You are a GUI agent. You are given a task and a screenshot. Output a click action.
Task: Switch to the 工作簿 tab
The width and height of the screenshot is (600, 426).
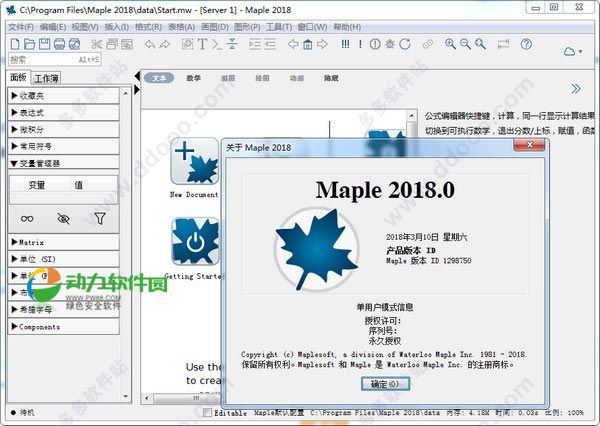pyautogui.click(x=46, y=78)
